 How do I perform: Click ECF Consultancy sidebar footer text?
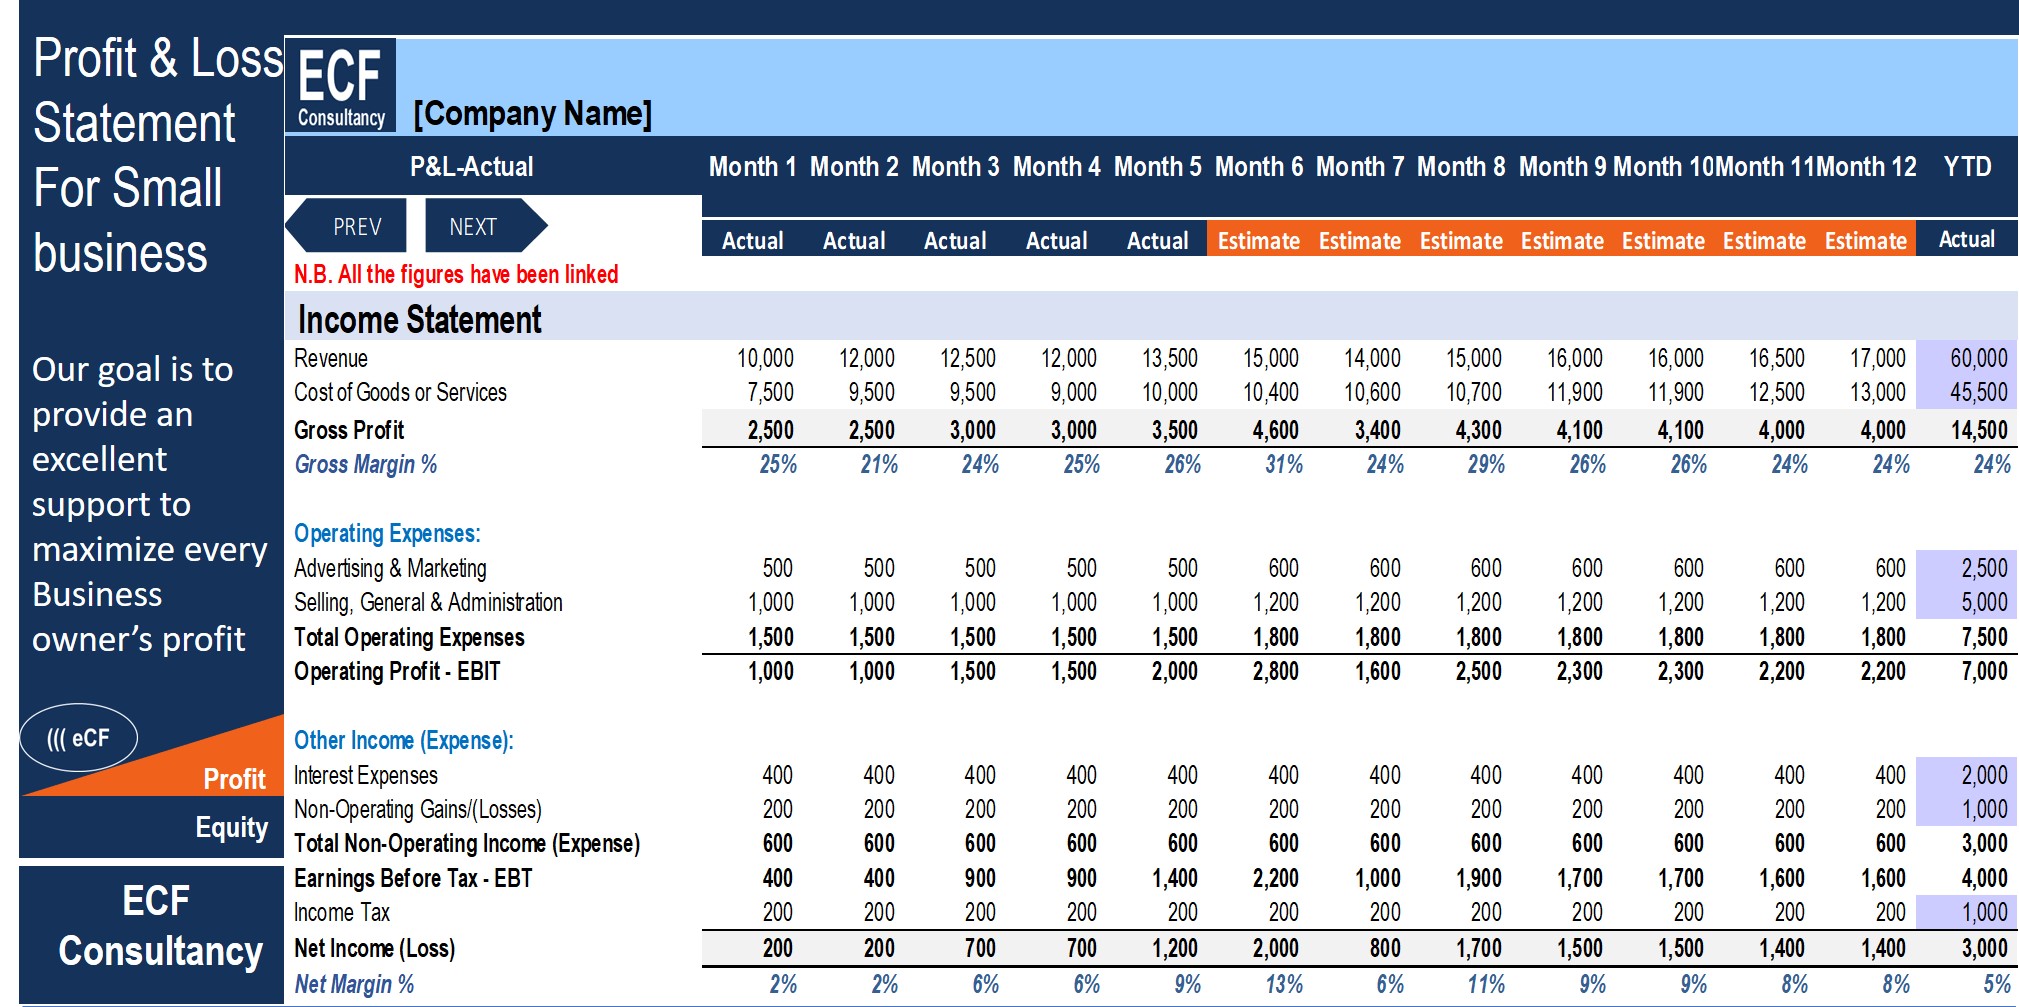coord(160,927)
